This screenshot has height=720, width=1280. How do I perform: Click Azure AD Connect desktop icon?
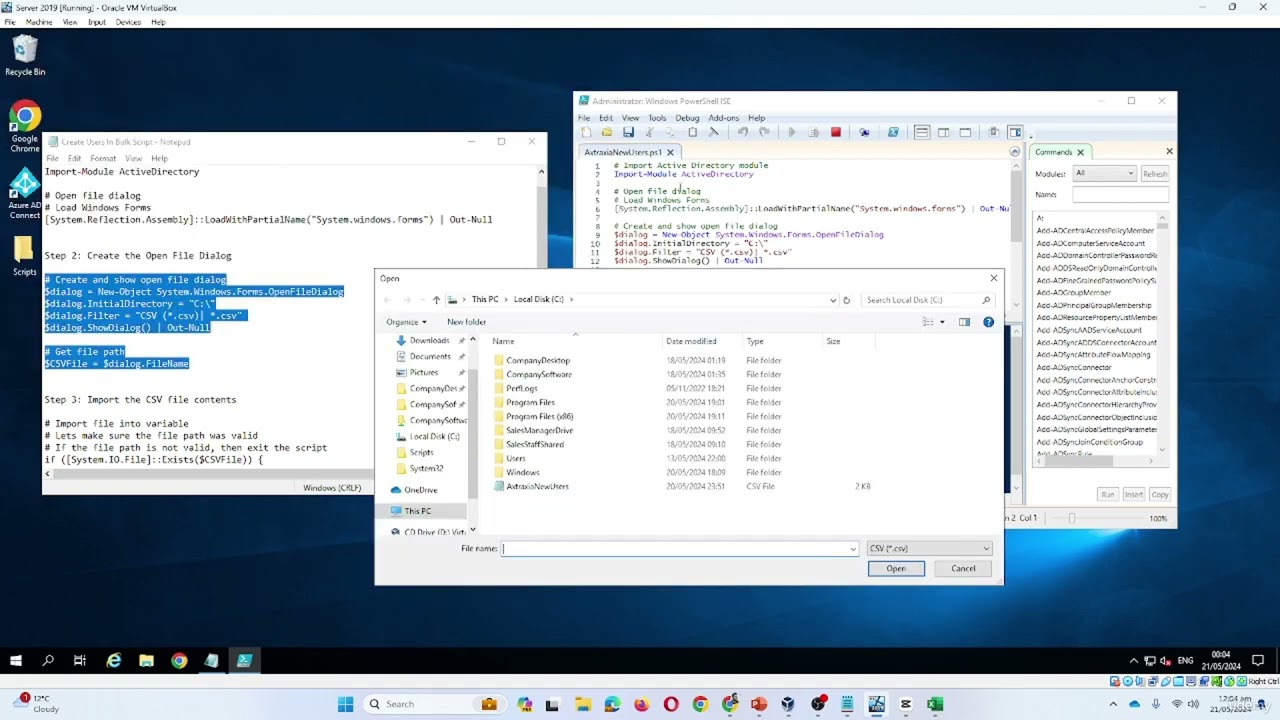click(x=25, y=195)
